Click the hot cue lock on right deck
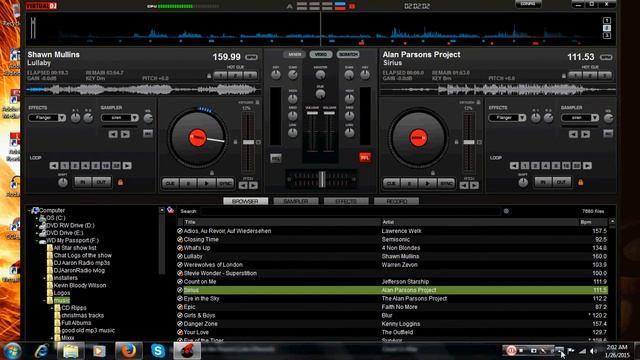The height and width of the screenshot is (360, 640). (564, 76)
